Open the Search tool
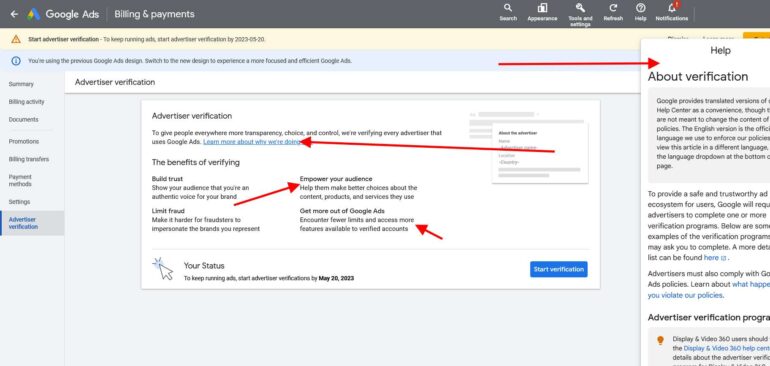The height and width of the screenshot is (366, 770). 508,13
